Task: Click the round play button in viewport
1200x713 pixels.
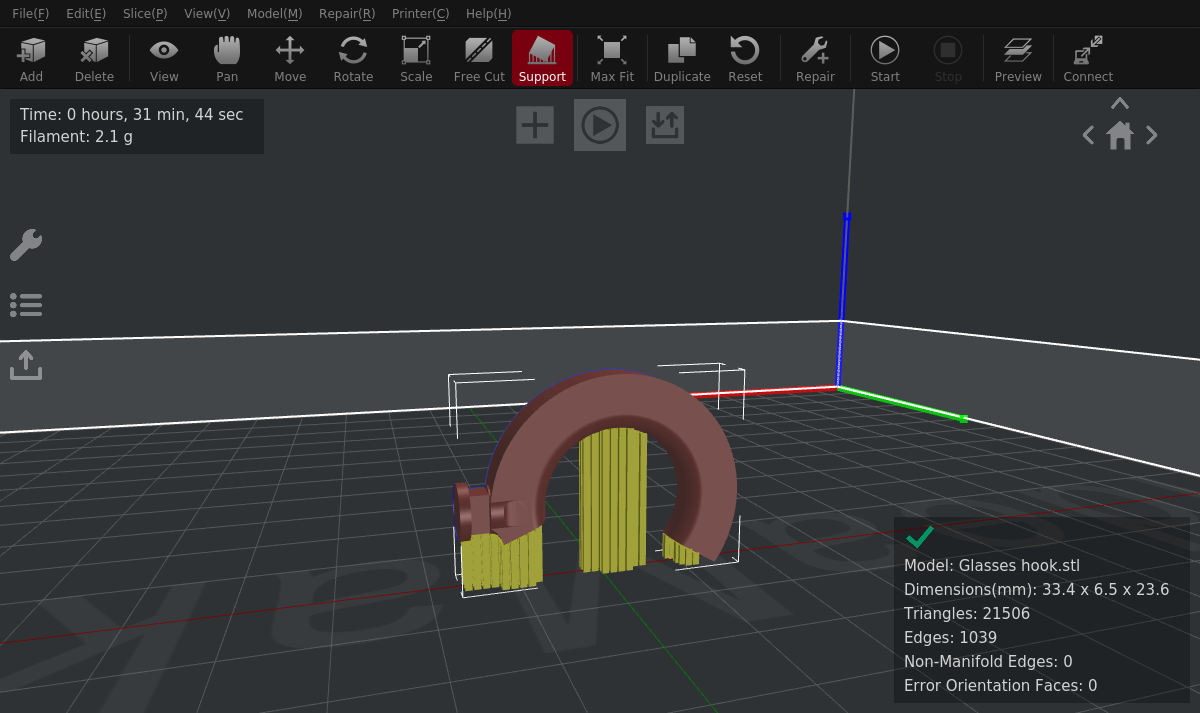Action: (x=600, y=125)
